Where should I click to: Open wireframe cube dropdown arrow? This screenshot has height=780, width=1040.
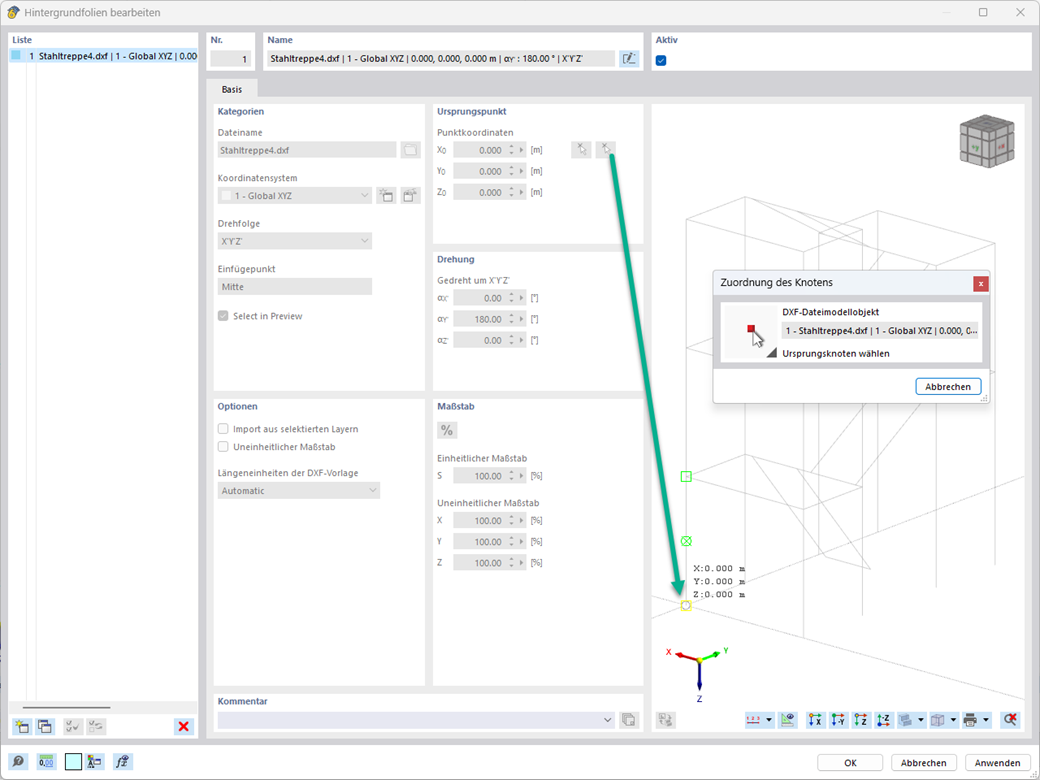(x=954, y=720)
